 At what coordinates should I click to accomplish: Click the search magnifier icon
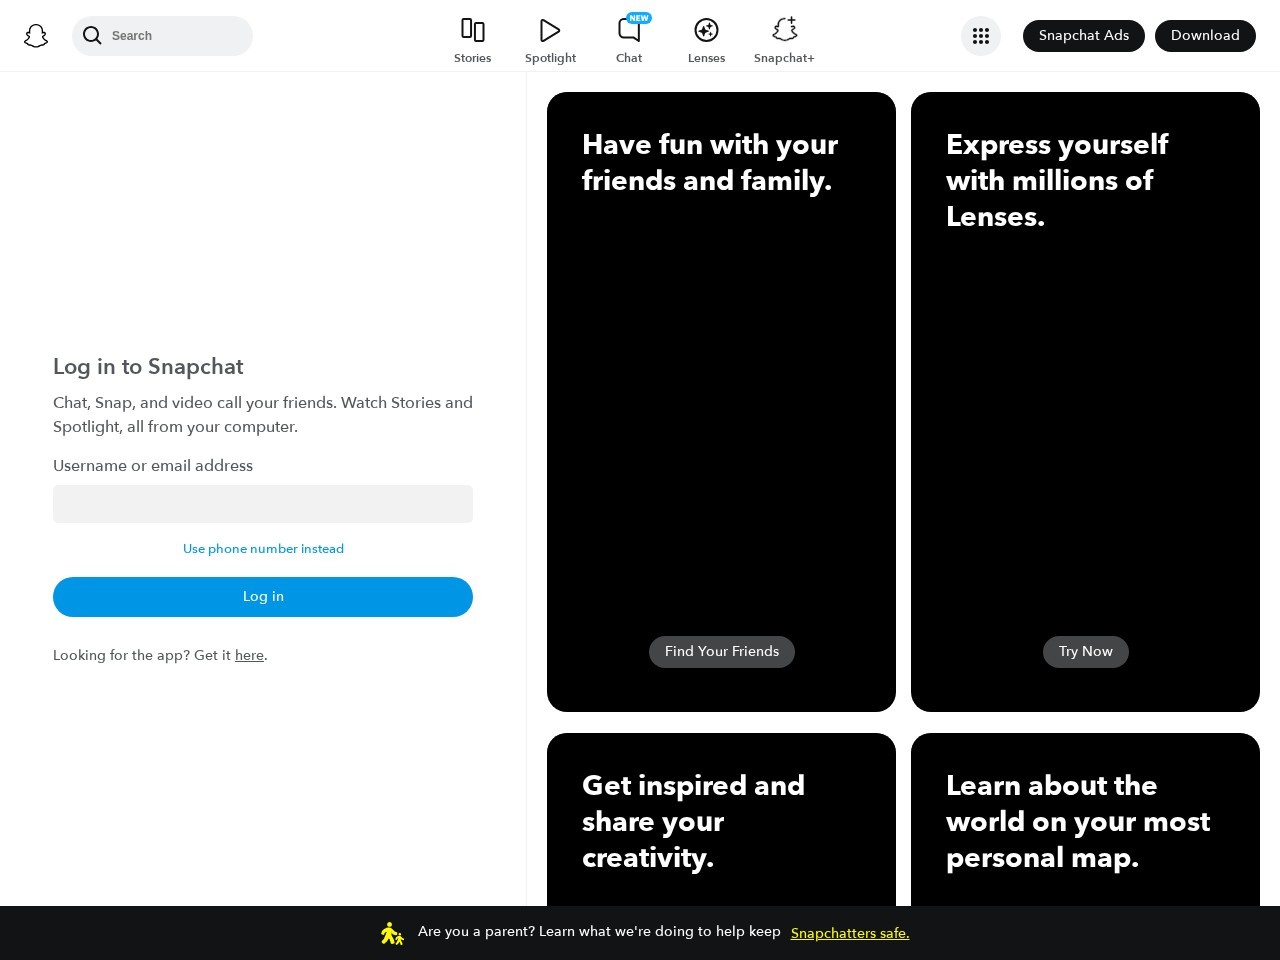tap(92, 36)
